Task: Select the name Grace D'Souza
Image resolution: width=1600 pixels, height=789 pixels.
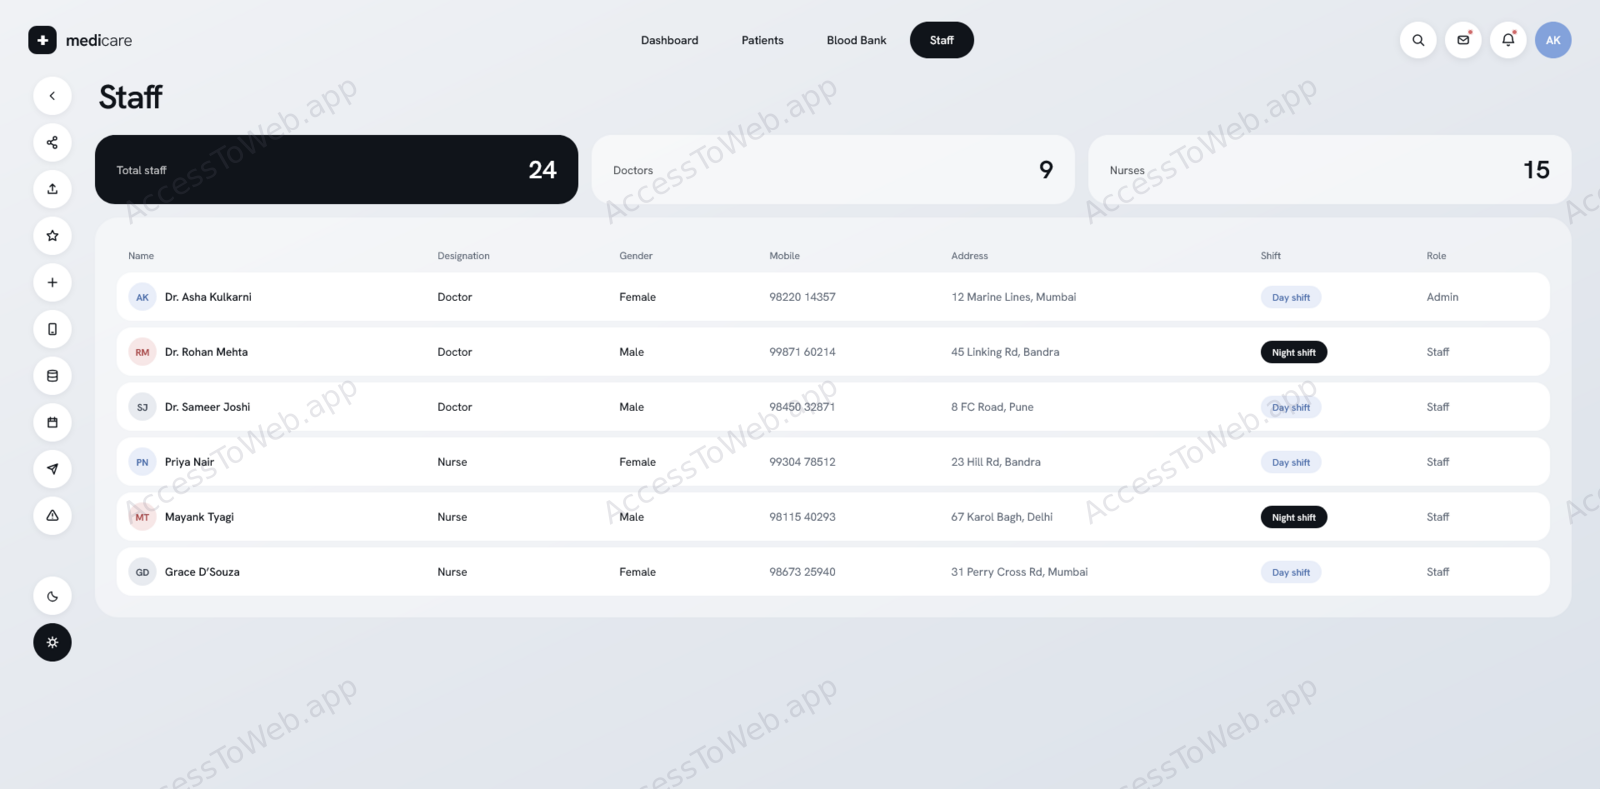Action: 202,572
